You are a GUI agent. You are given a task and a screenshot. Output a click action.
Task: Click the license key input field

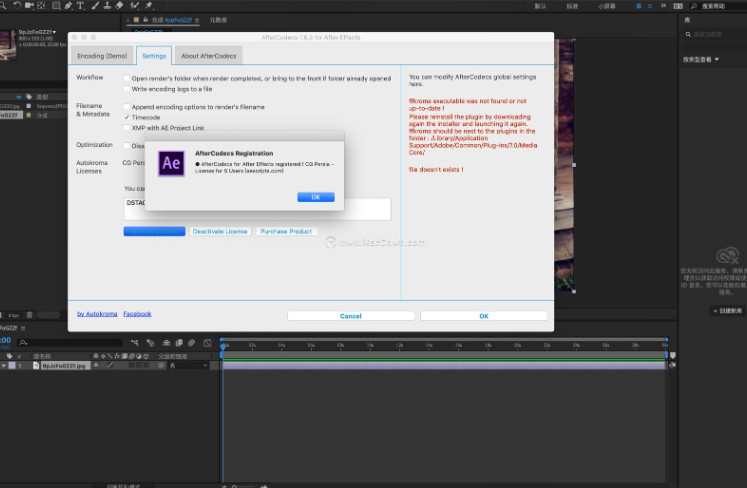pyautogui.click(x=257, y=209)
